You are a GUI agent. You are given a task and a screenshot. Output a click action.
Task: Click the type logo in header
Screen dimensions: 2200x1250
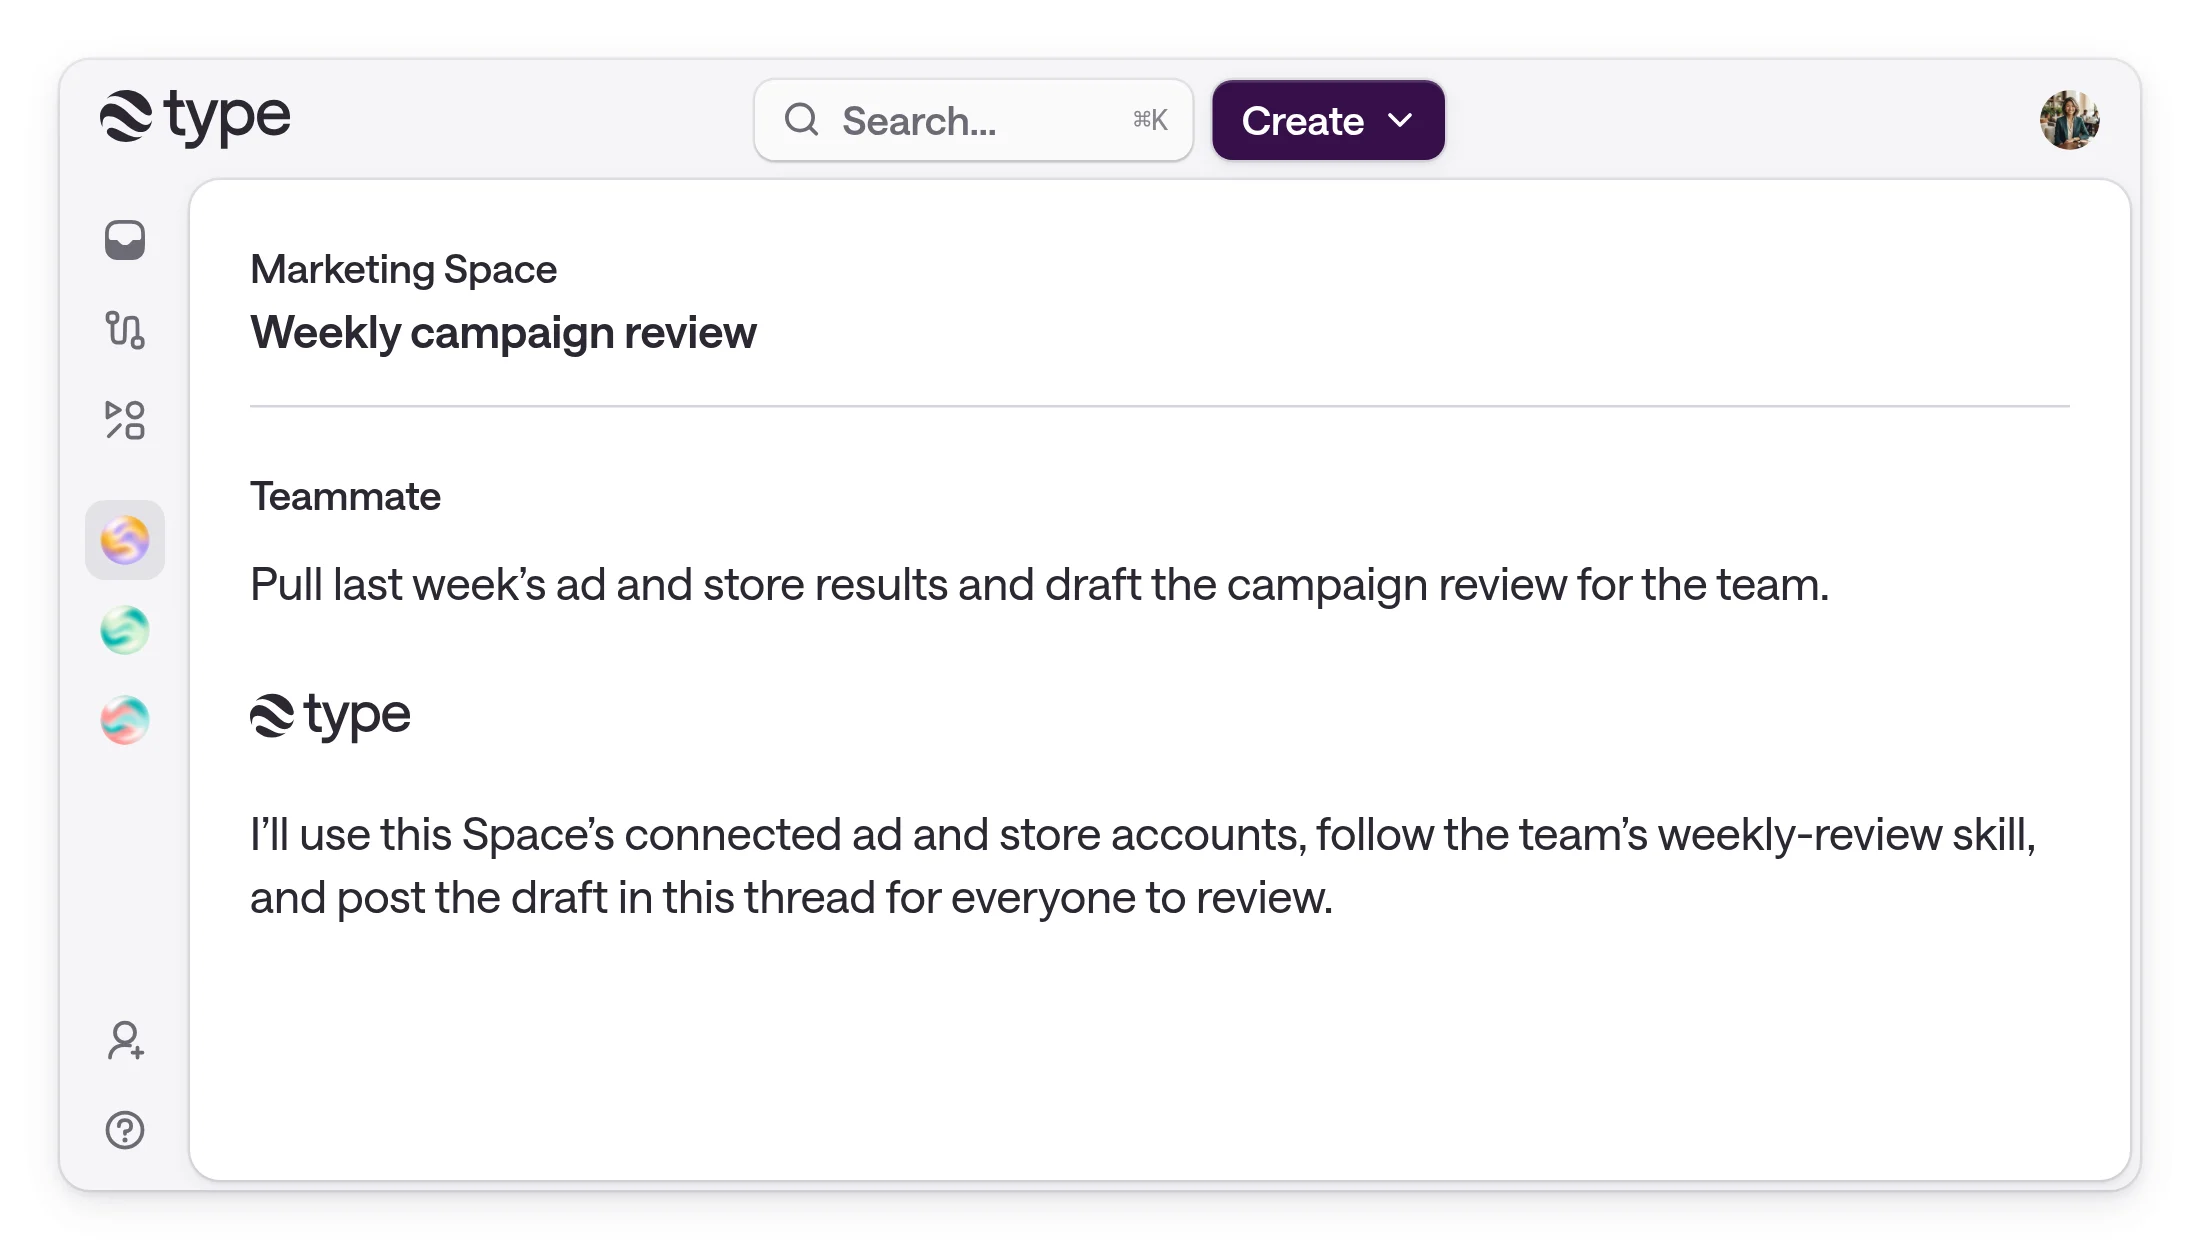tap(196, 118)
